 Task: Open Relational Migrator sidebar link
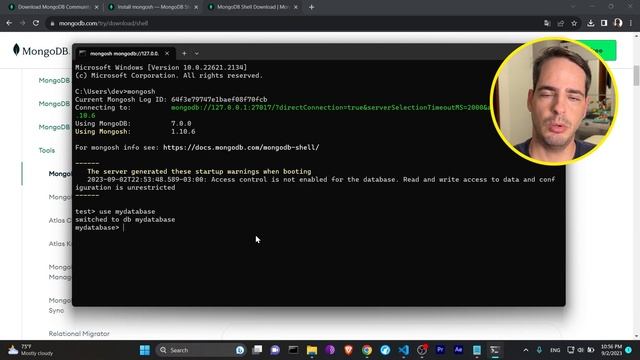[x=79, y=333]
